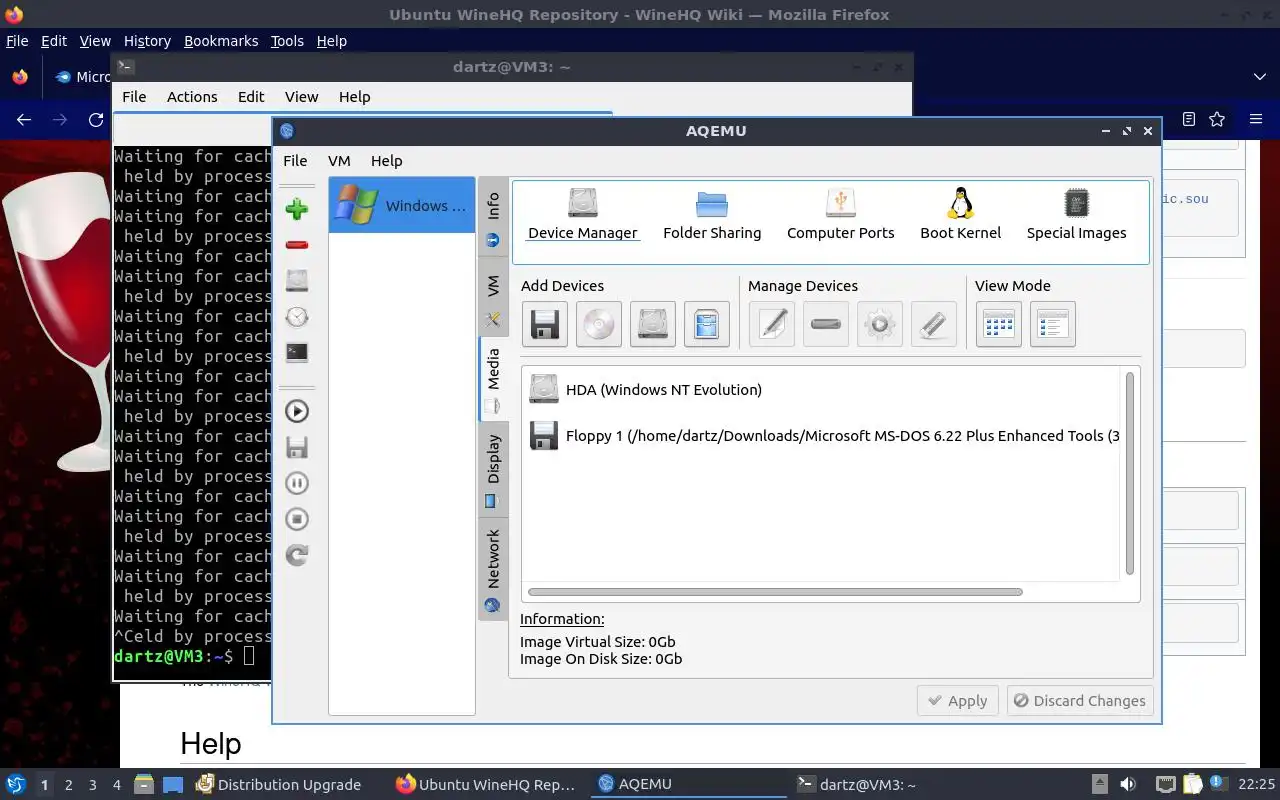
Task: Switch to workspace 2 in taskbar
Action: click(68, 785)
